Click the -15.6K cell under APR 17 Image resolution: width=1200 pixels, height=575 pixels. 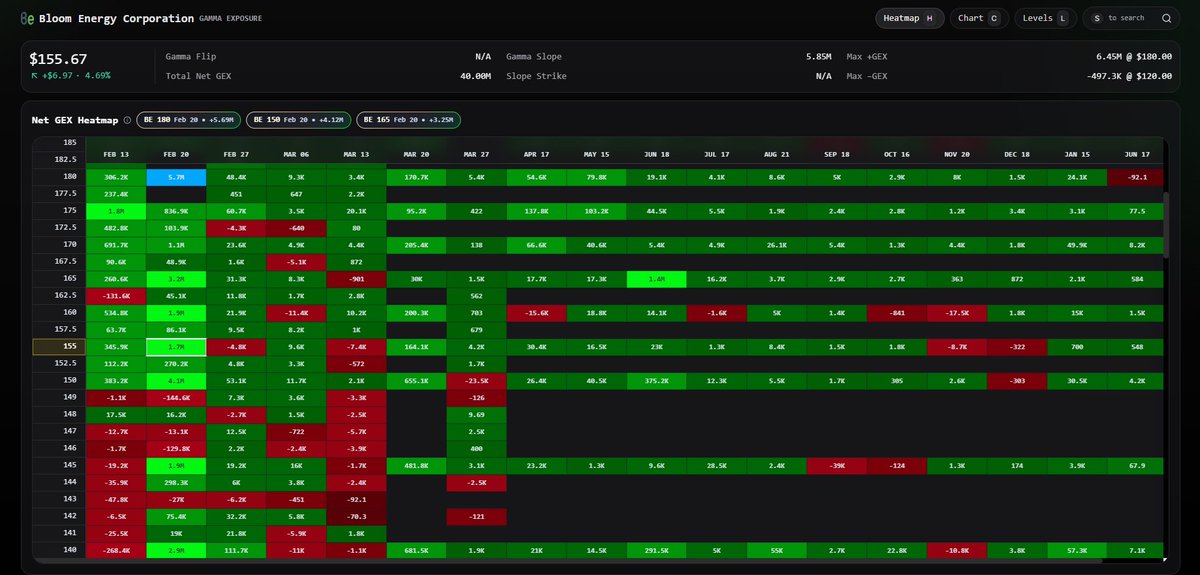click(536, 312)
